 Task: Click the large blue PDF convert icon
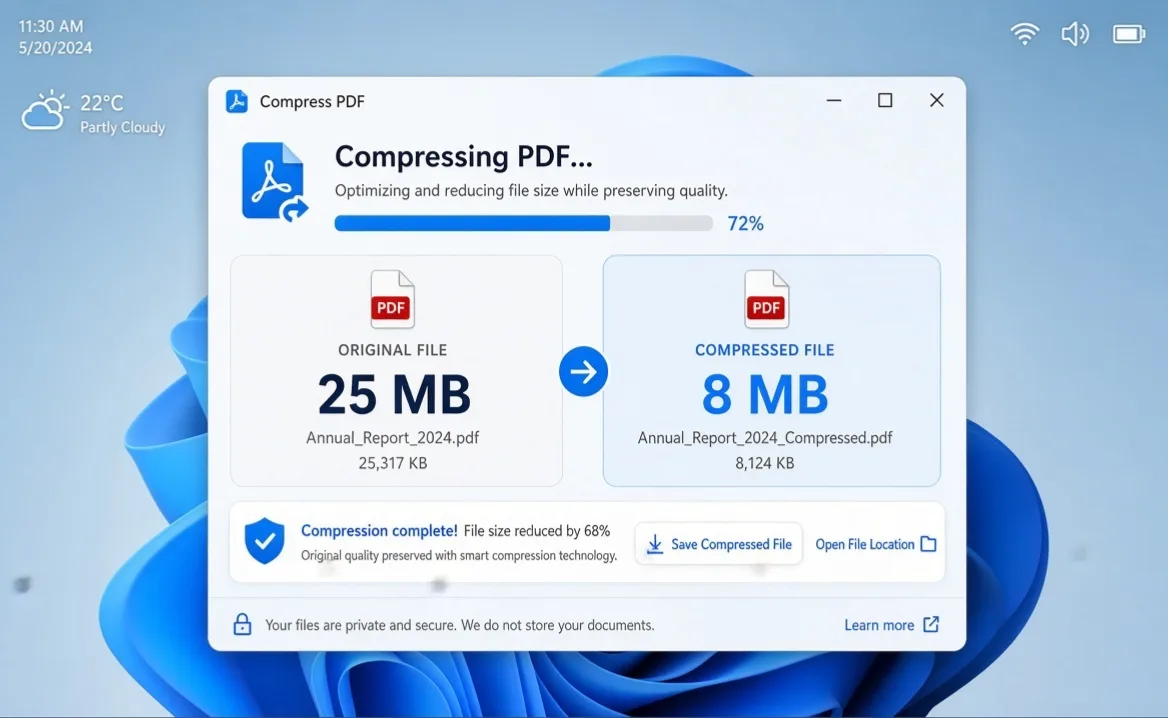point(274,182)
